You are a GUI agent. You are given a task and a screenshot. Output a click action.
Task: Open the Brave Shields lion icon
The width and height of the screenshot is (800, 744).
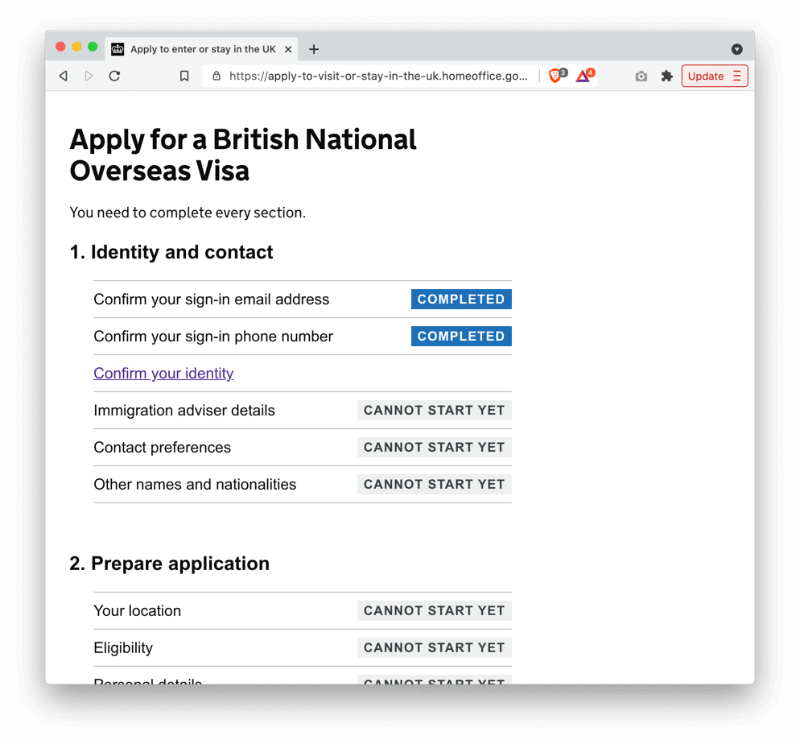click(557, 76)
